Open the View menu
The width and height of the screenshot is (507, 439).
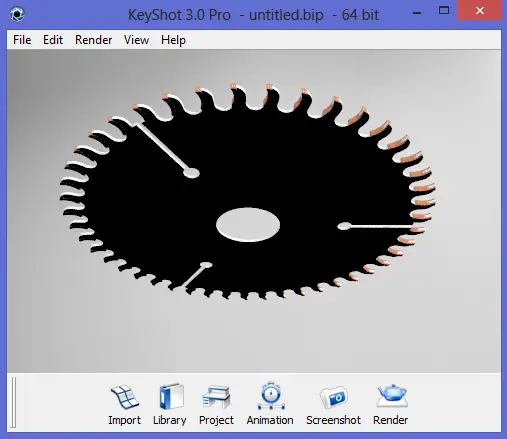[136, 40]
